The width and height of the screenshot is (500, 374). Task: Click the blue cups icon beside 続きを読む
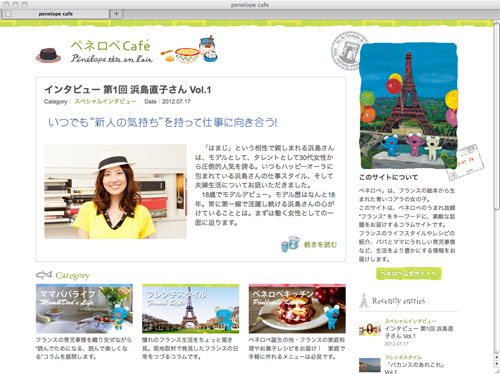click(x=290, y=244)
